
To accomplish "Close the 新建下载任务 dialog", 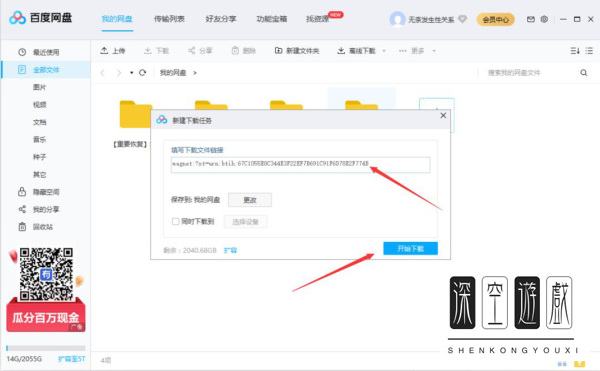I will point(443,116).
